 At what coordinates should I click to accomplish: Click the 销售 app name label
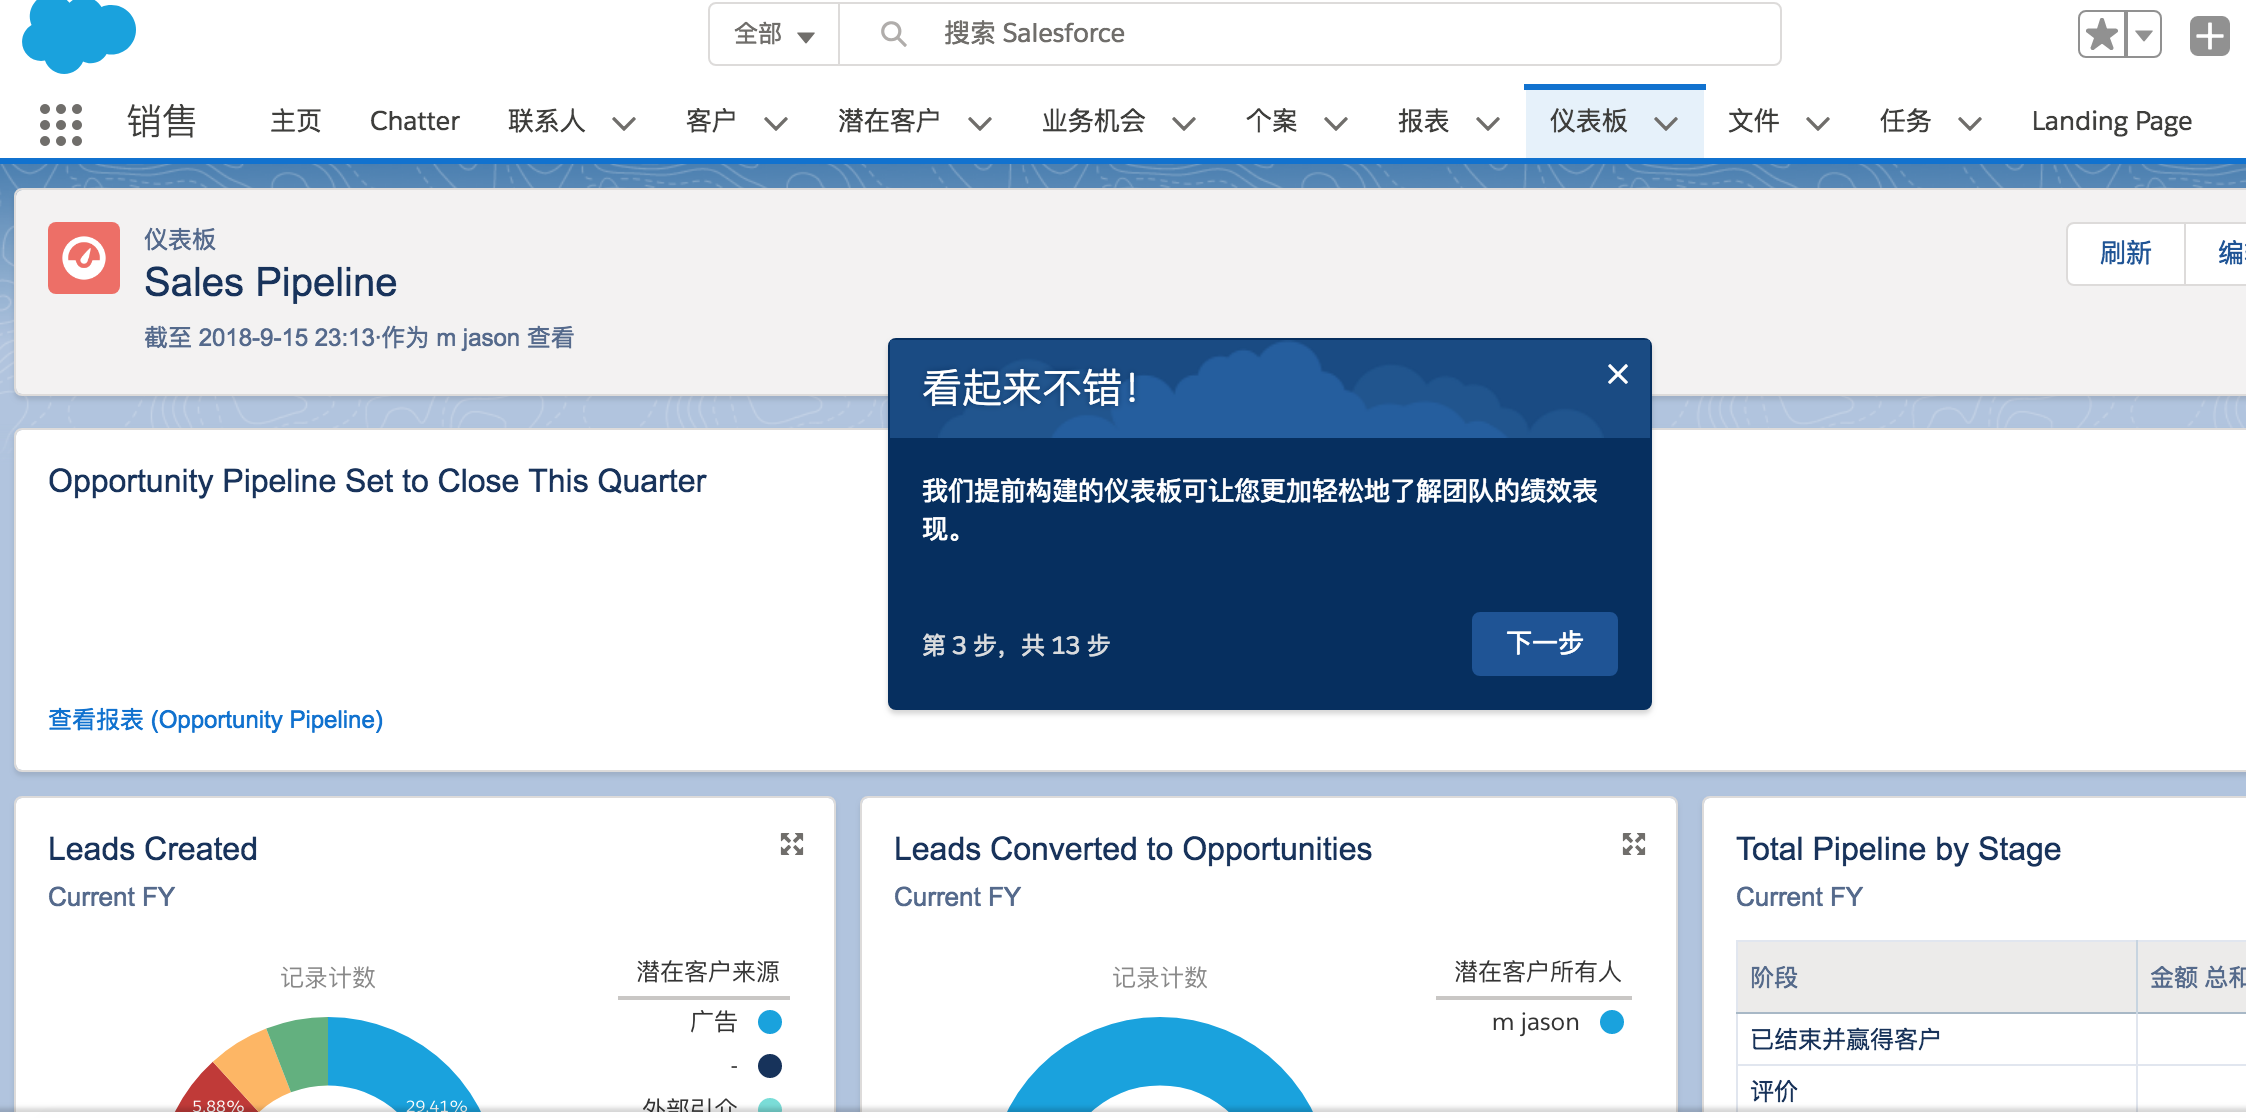pos(162,121)
